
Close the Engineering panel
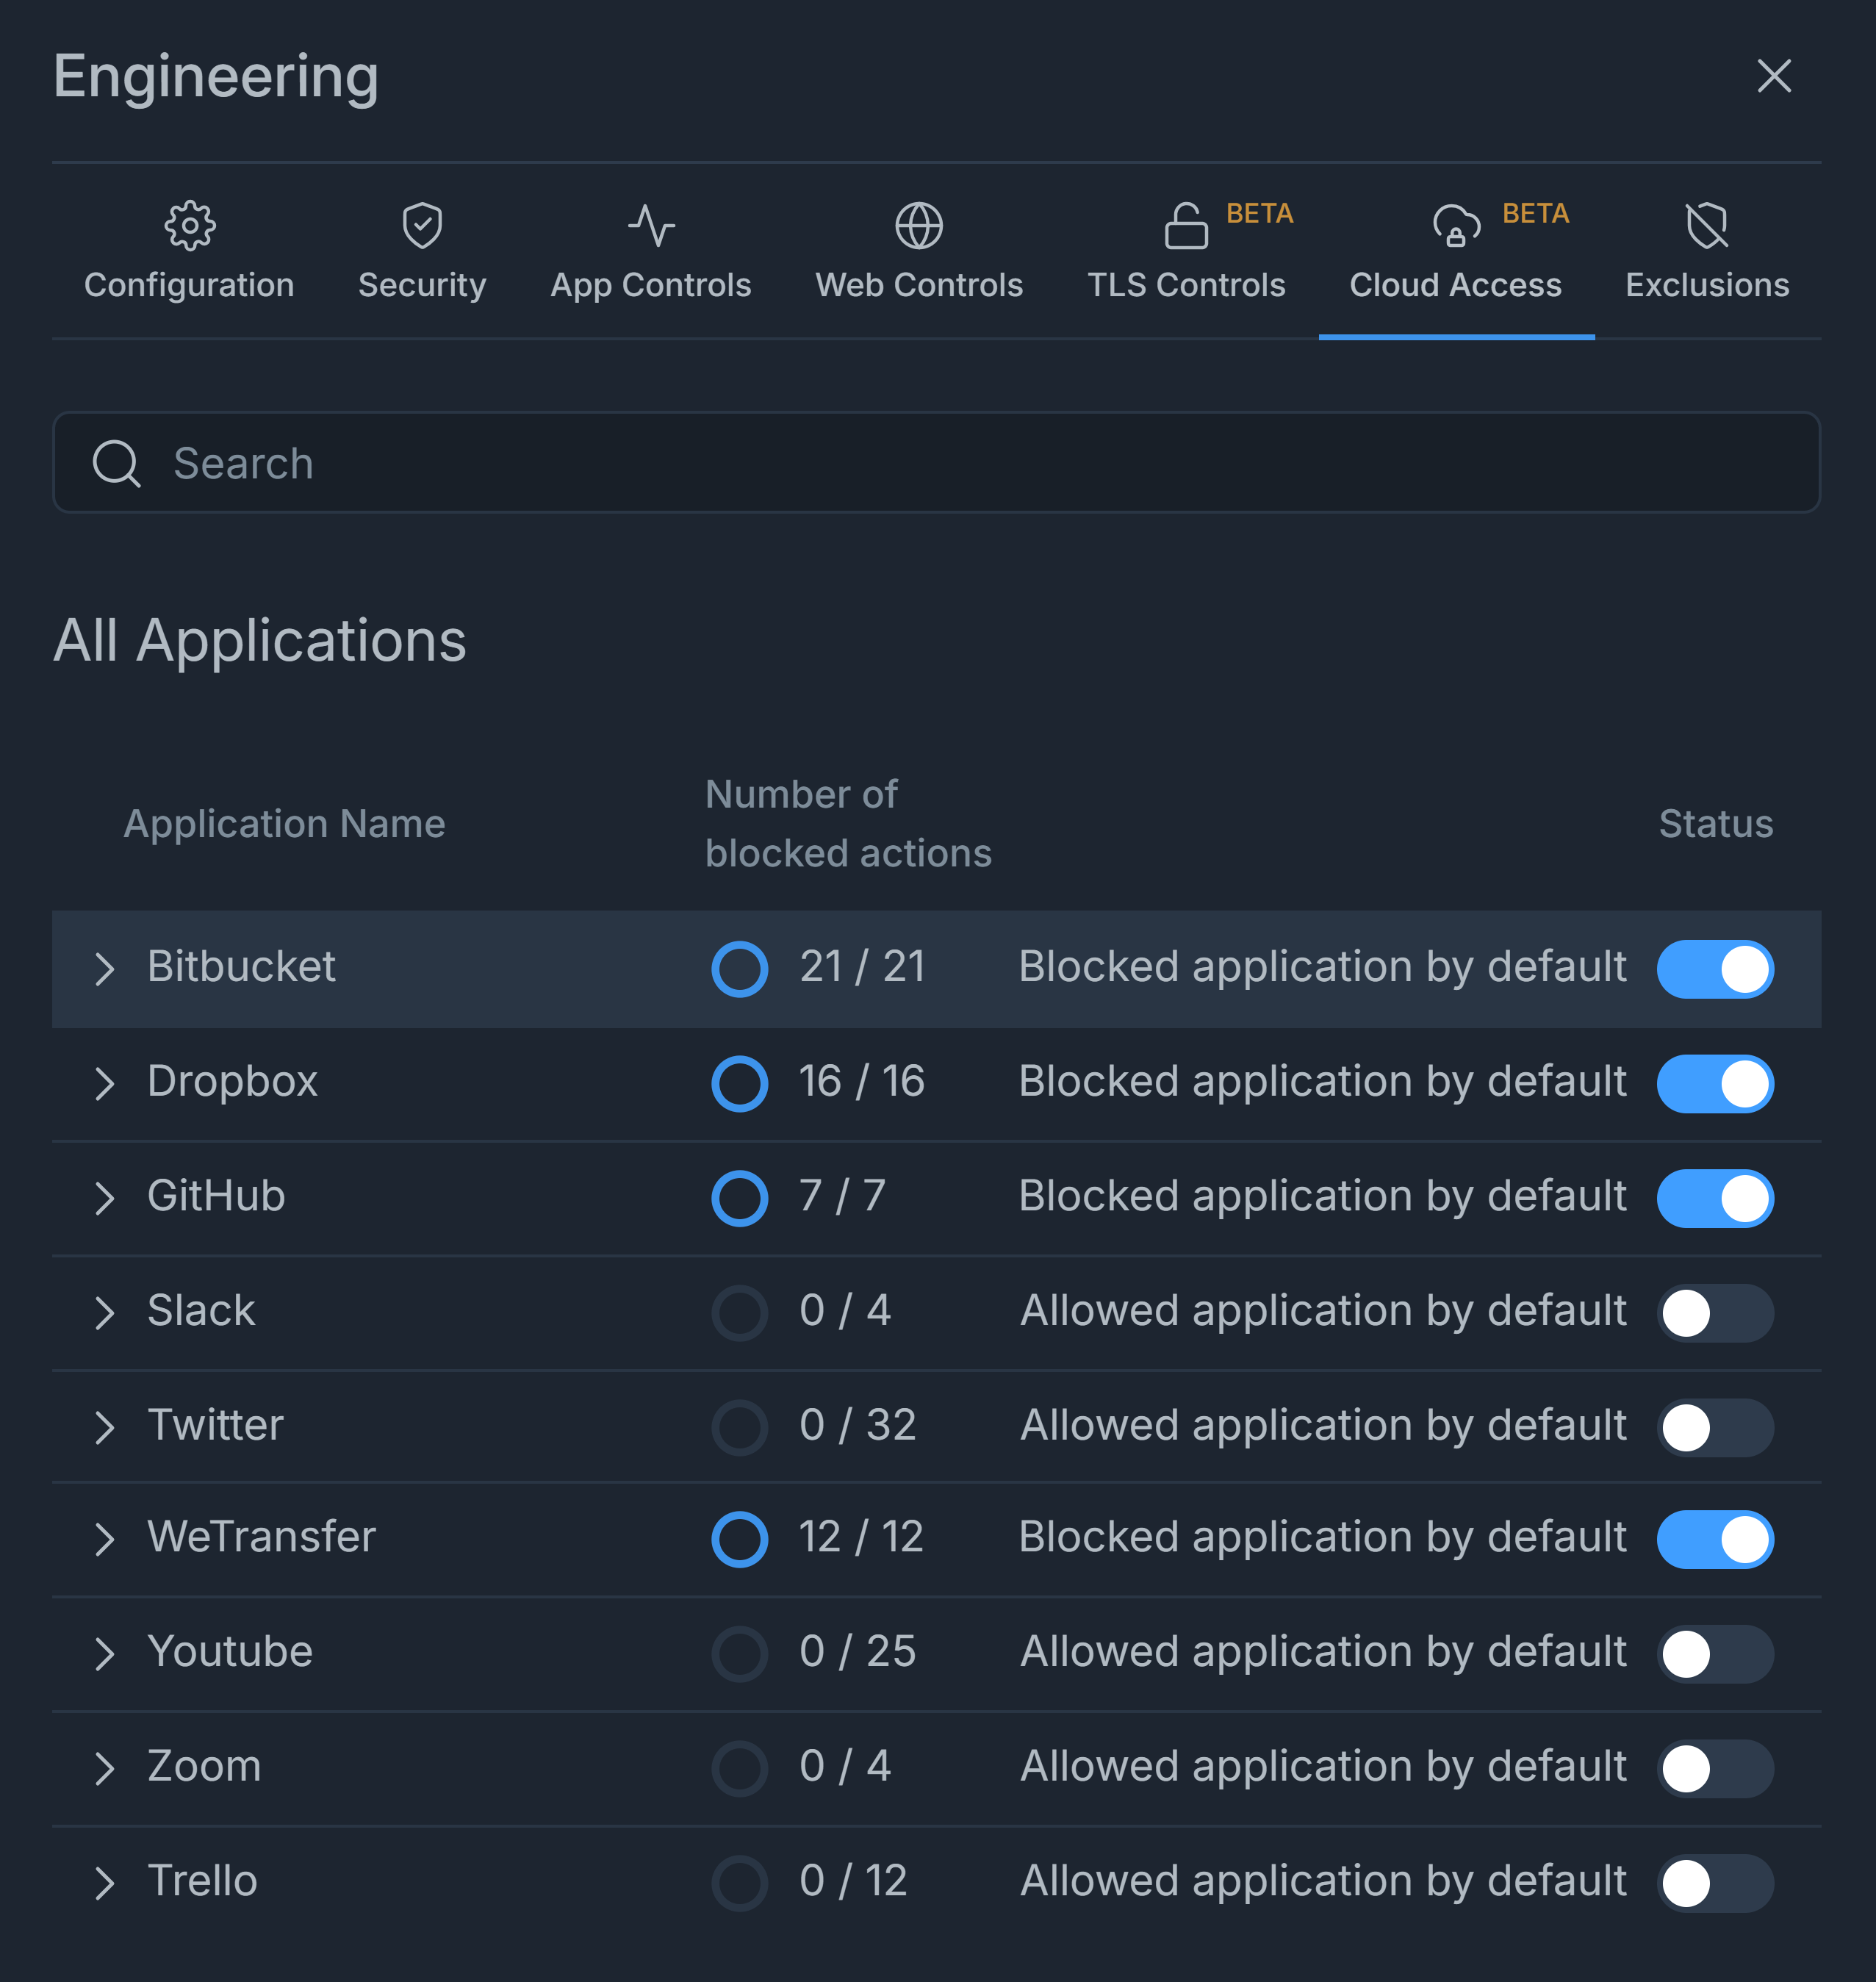point(1773,76)
